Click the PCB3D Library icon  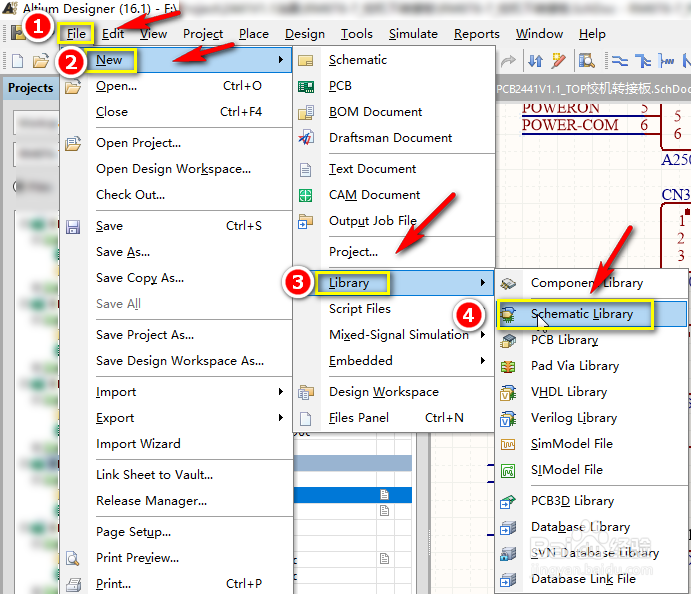tap(508, 501)
